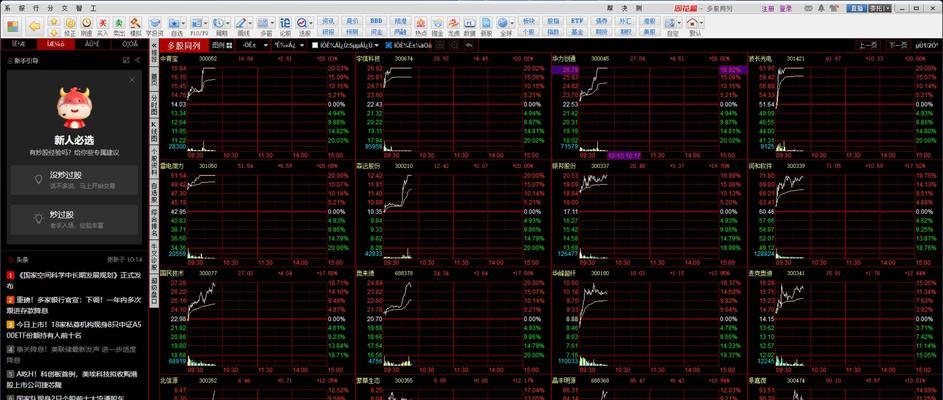Screen dimensions: 943x400
Task: Click the 资讯 toolbar button
Action: coord(328,21)
